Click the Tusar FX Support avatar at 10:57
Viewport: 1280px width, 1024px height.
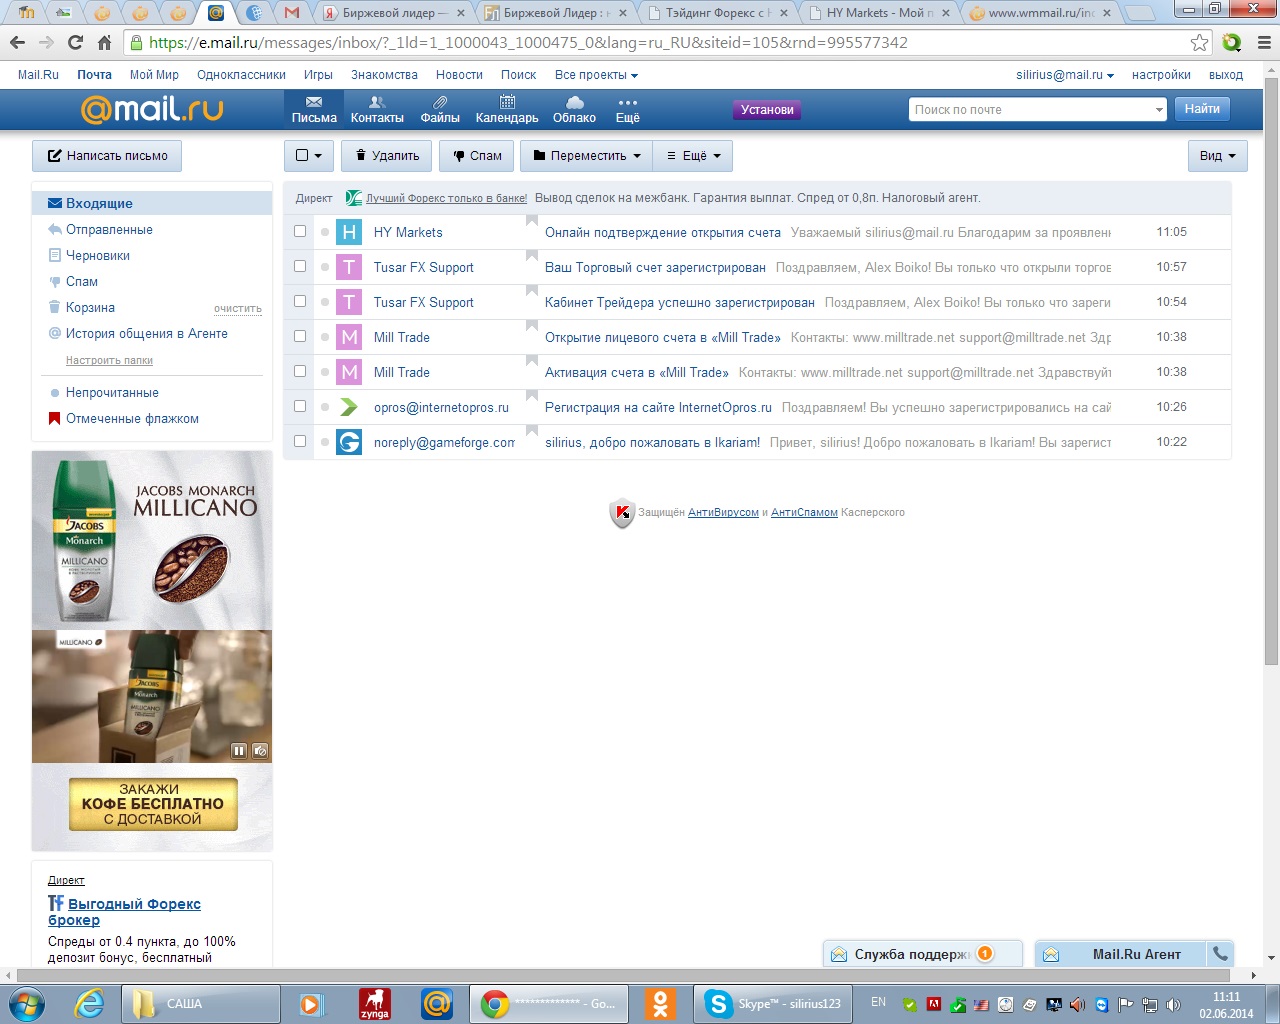[x=349, y=267]
